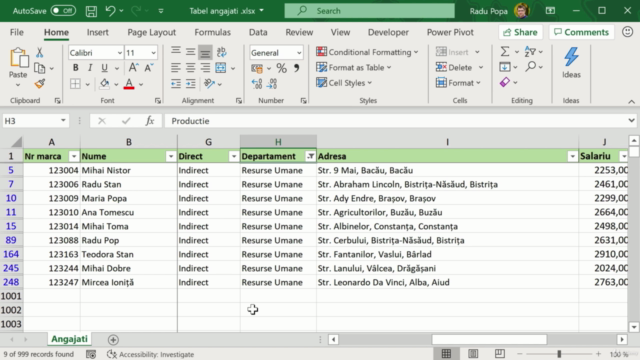Apply Bold formatting
Viewport: 640px width, 360px height.
click(x=76, y=68)
